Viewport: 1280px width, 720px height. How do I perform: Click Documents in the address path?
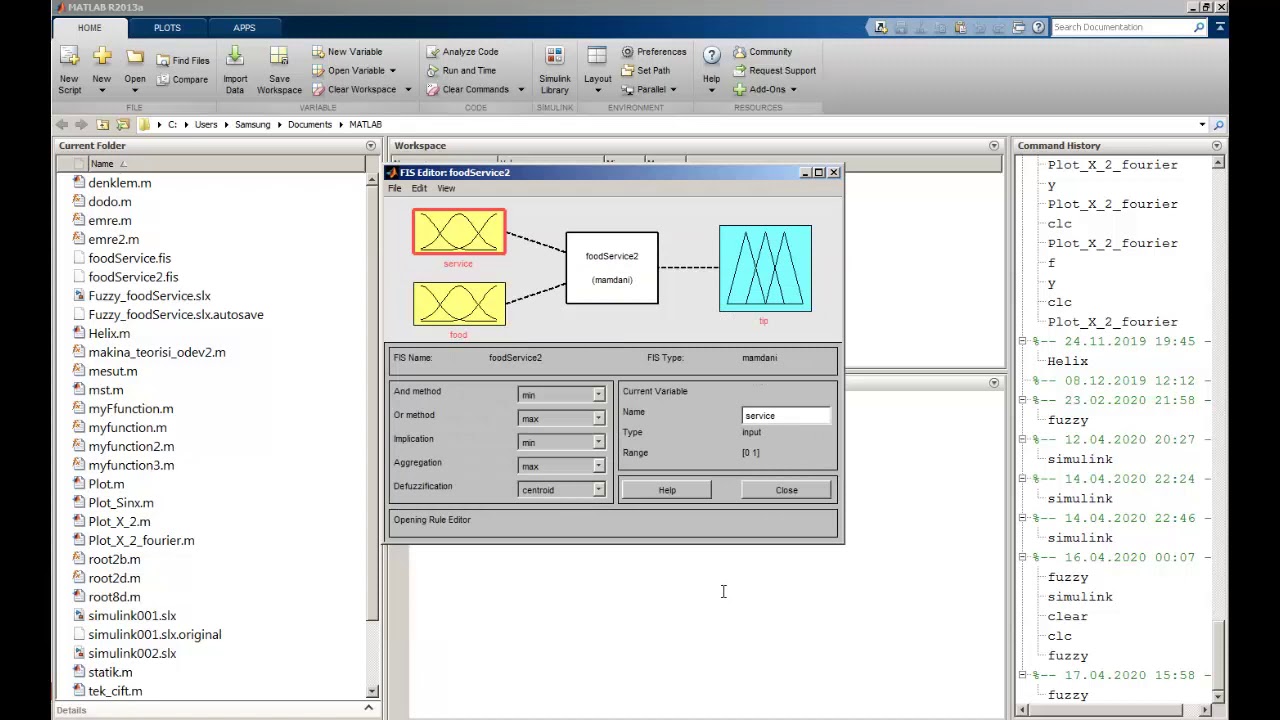point(309,125)
